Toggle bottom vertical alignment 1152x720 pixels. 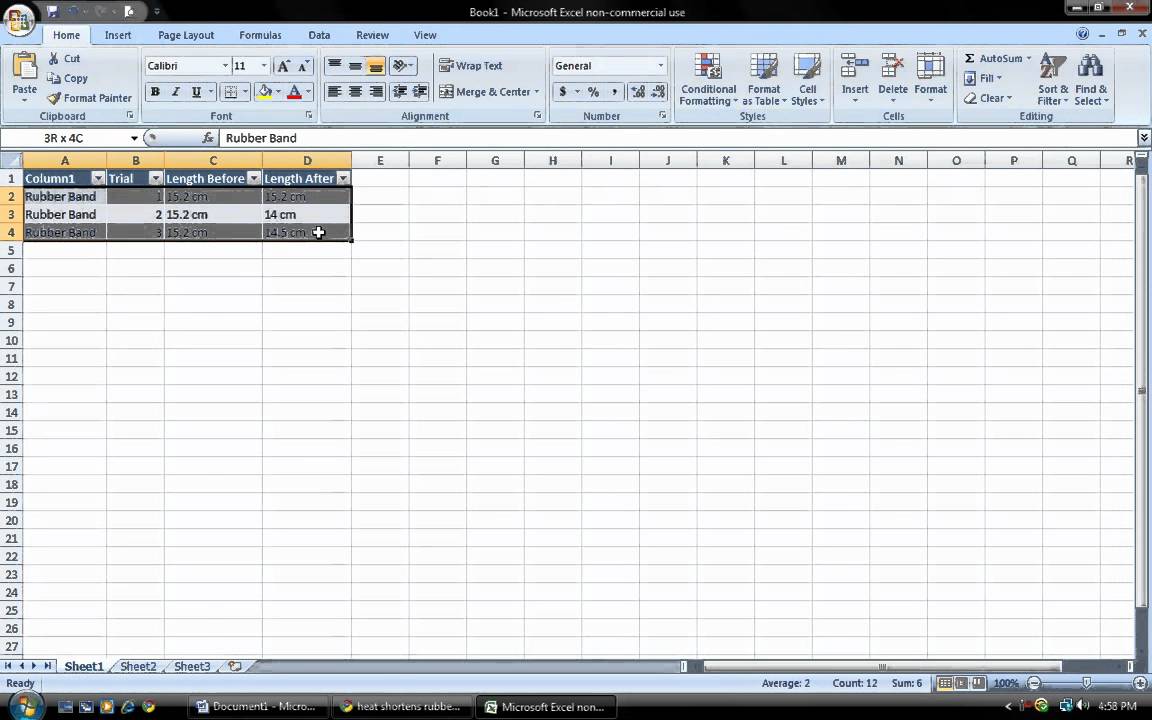(x=375, y=66)
